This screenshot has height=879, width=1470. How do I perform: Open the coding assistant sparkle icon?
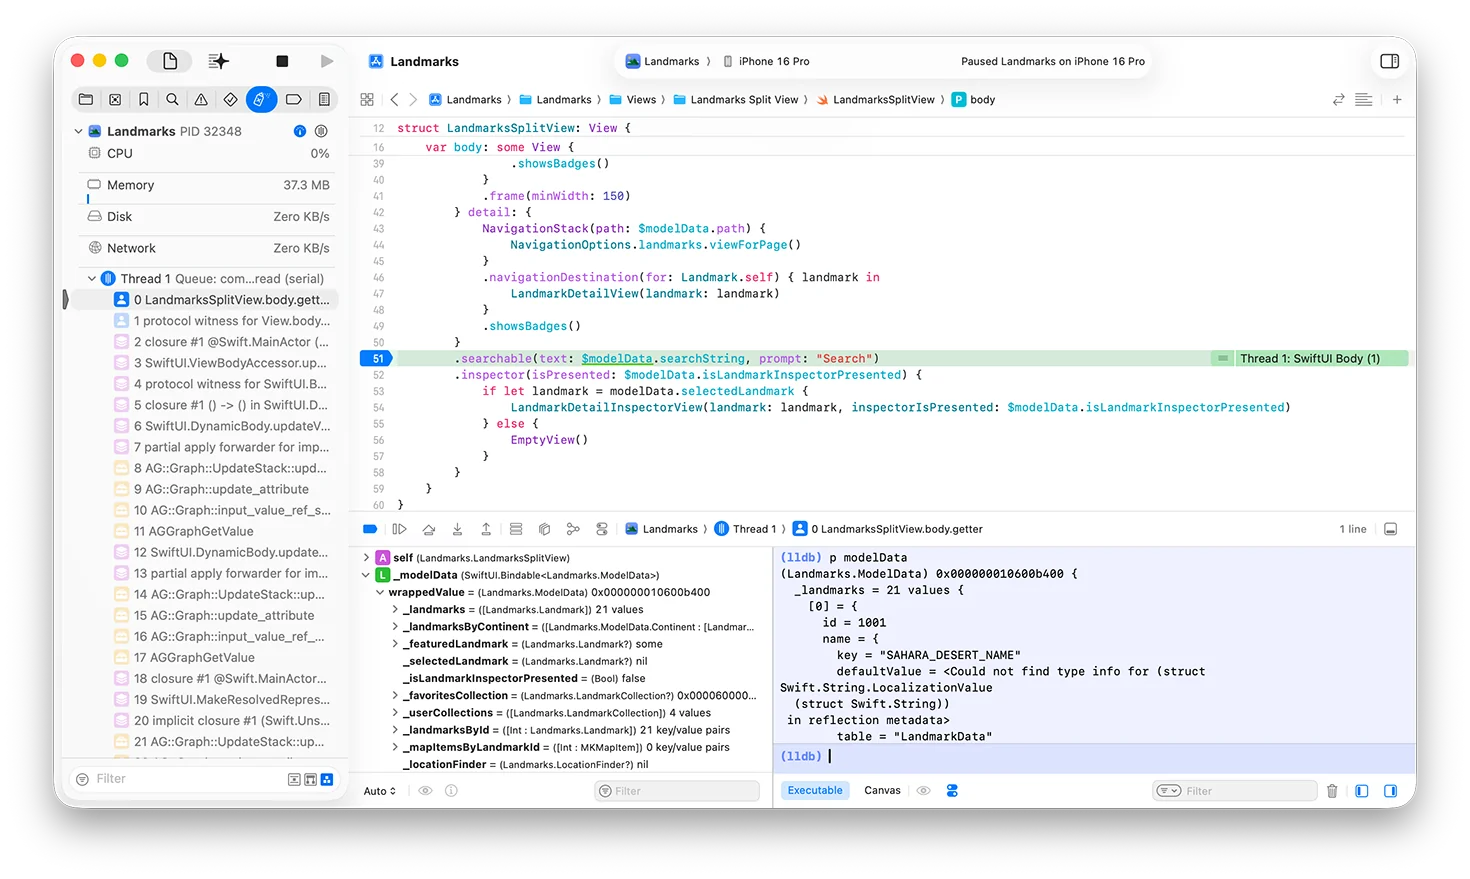[218, 61]
